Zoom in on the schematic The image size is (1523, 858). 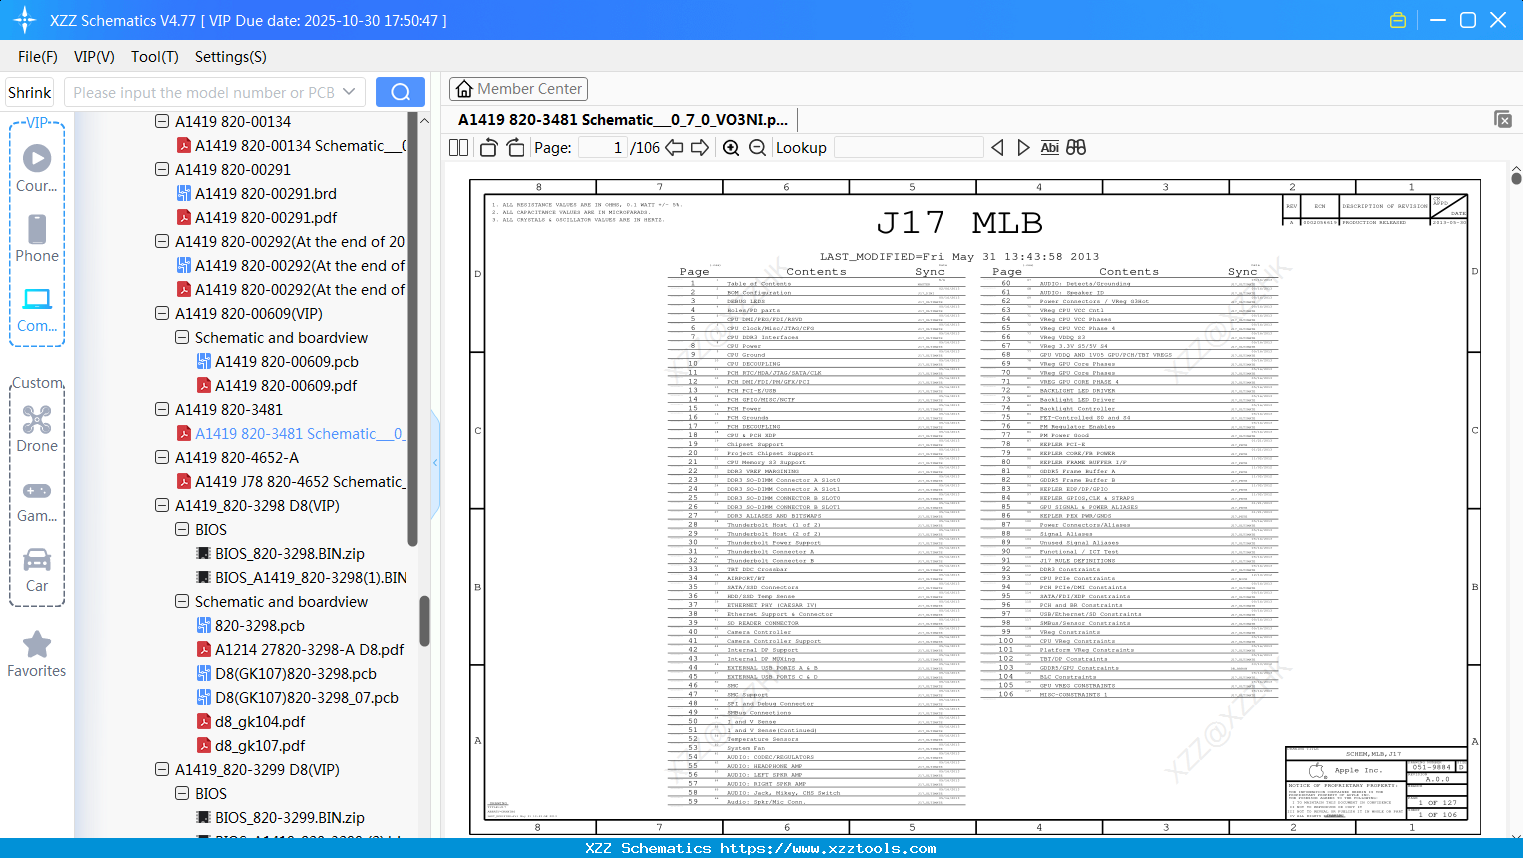coord(731,148)
